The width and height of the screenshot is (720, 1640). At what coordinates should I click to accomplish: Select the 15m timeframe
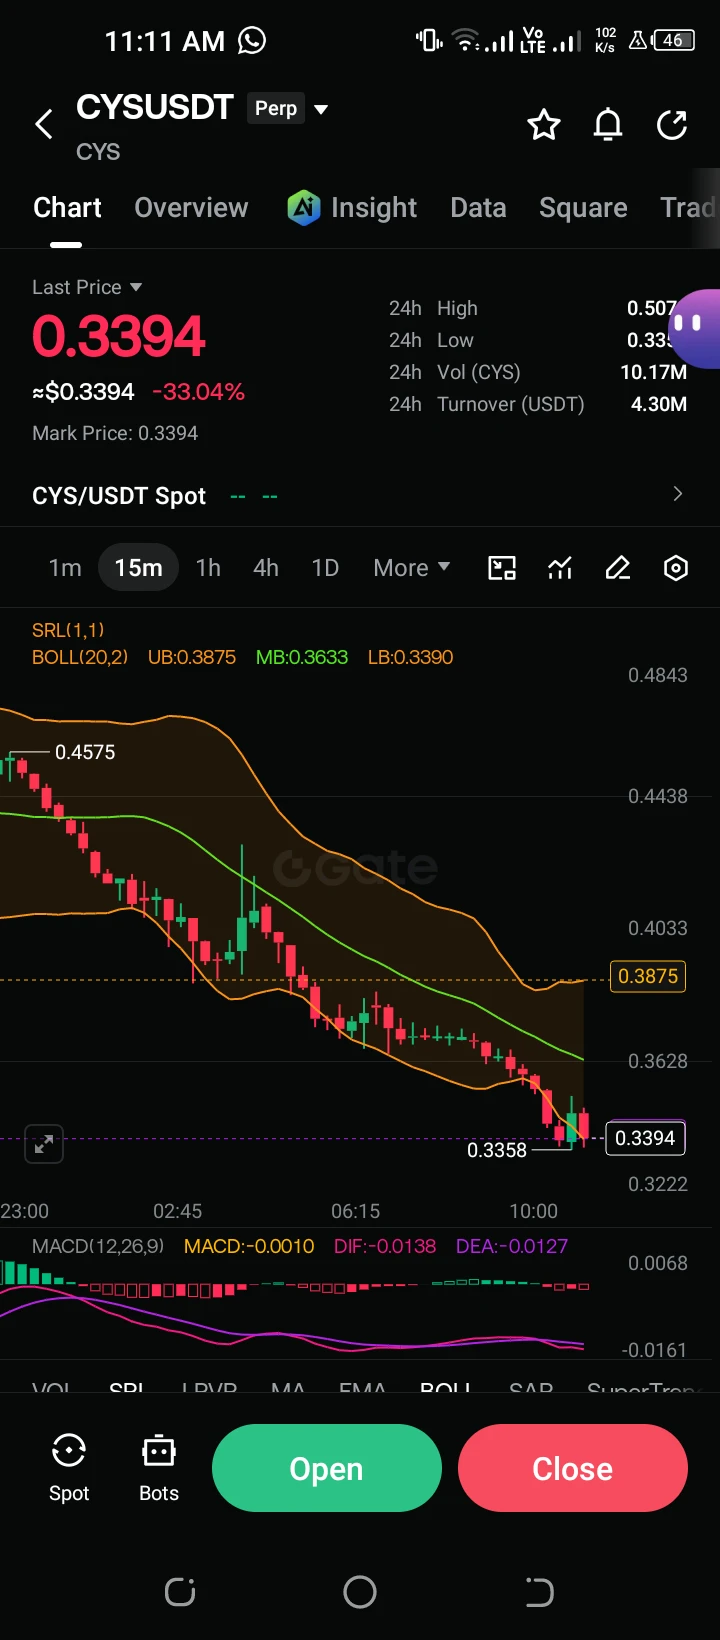(138, 568)
